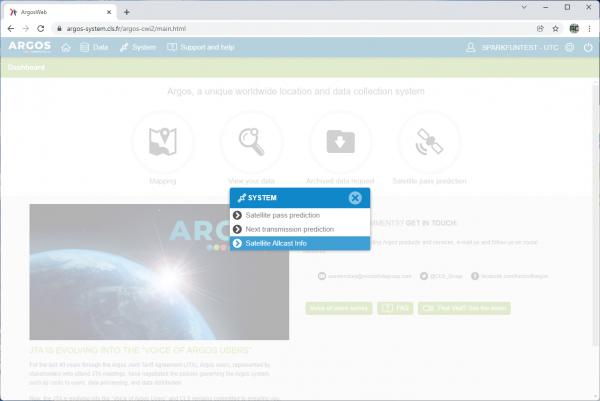Screen dimensions: 600x401
Task: Click the Archived data request label
Action: 340,181
